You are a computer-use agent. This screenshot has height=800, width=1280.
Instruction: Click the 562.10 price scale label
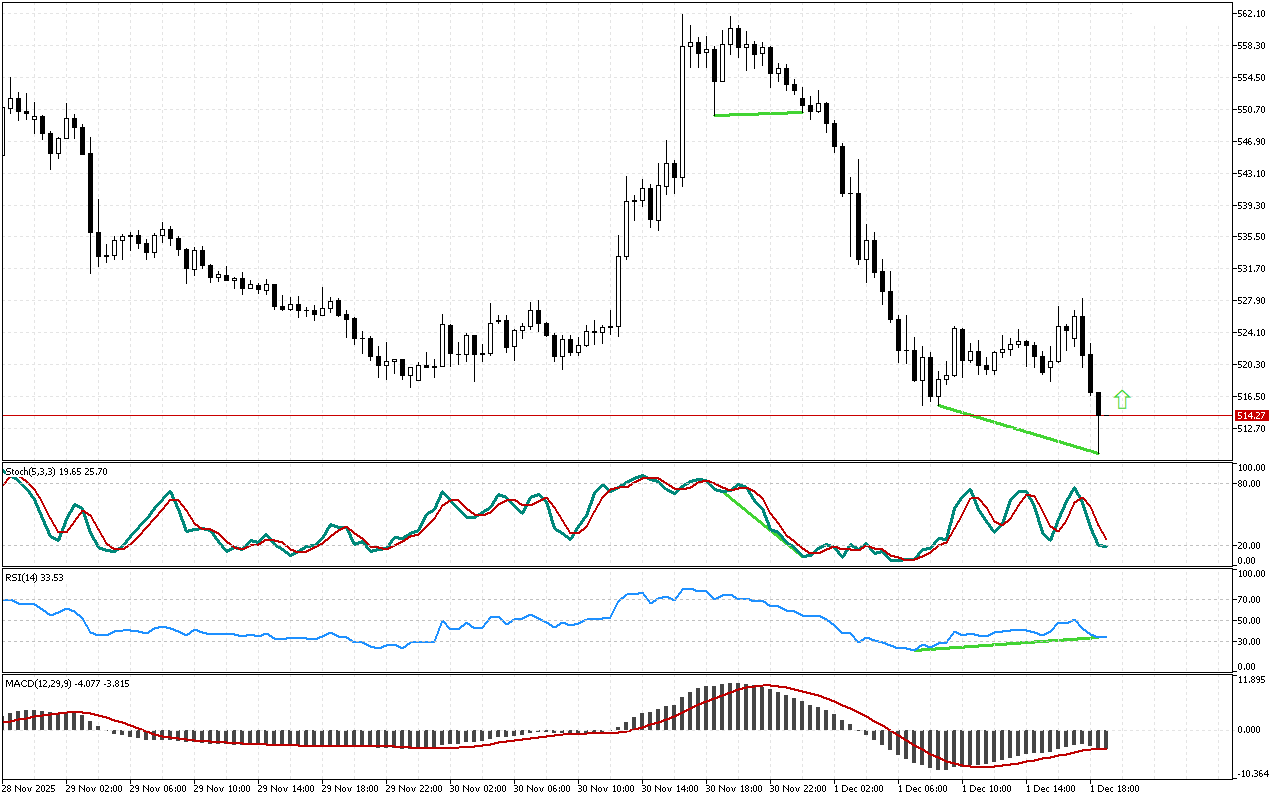coord(1251,14)
